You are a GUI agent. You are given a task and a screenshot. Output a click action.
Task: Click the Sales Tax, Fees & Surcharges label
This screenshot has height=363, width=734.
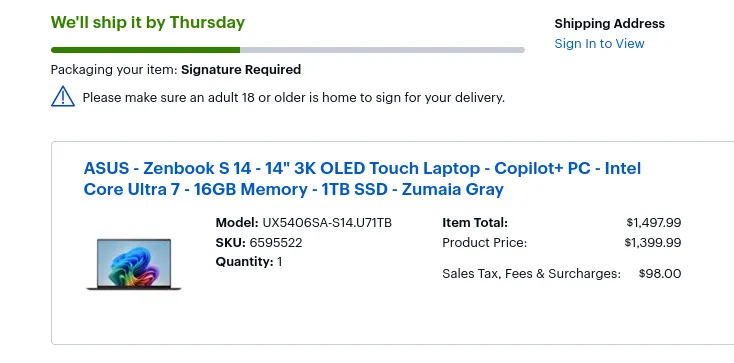[531, 274]
